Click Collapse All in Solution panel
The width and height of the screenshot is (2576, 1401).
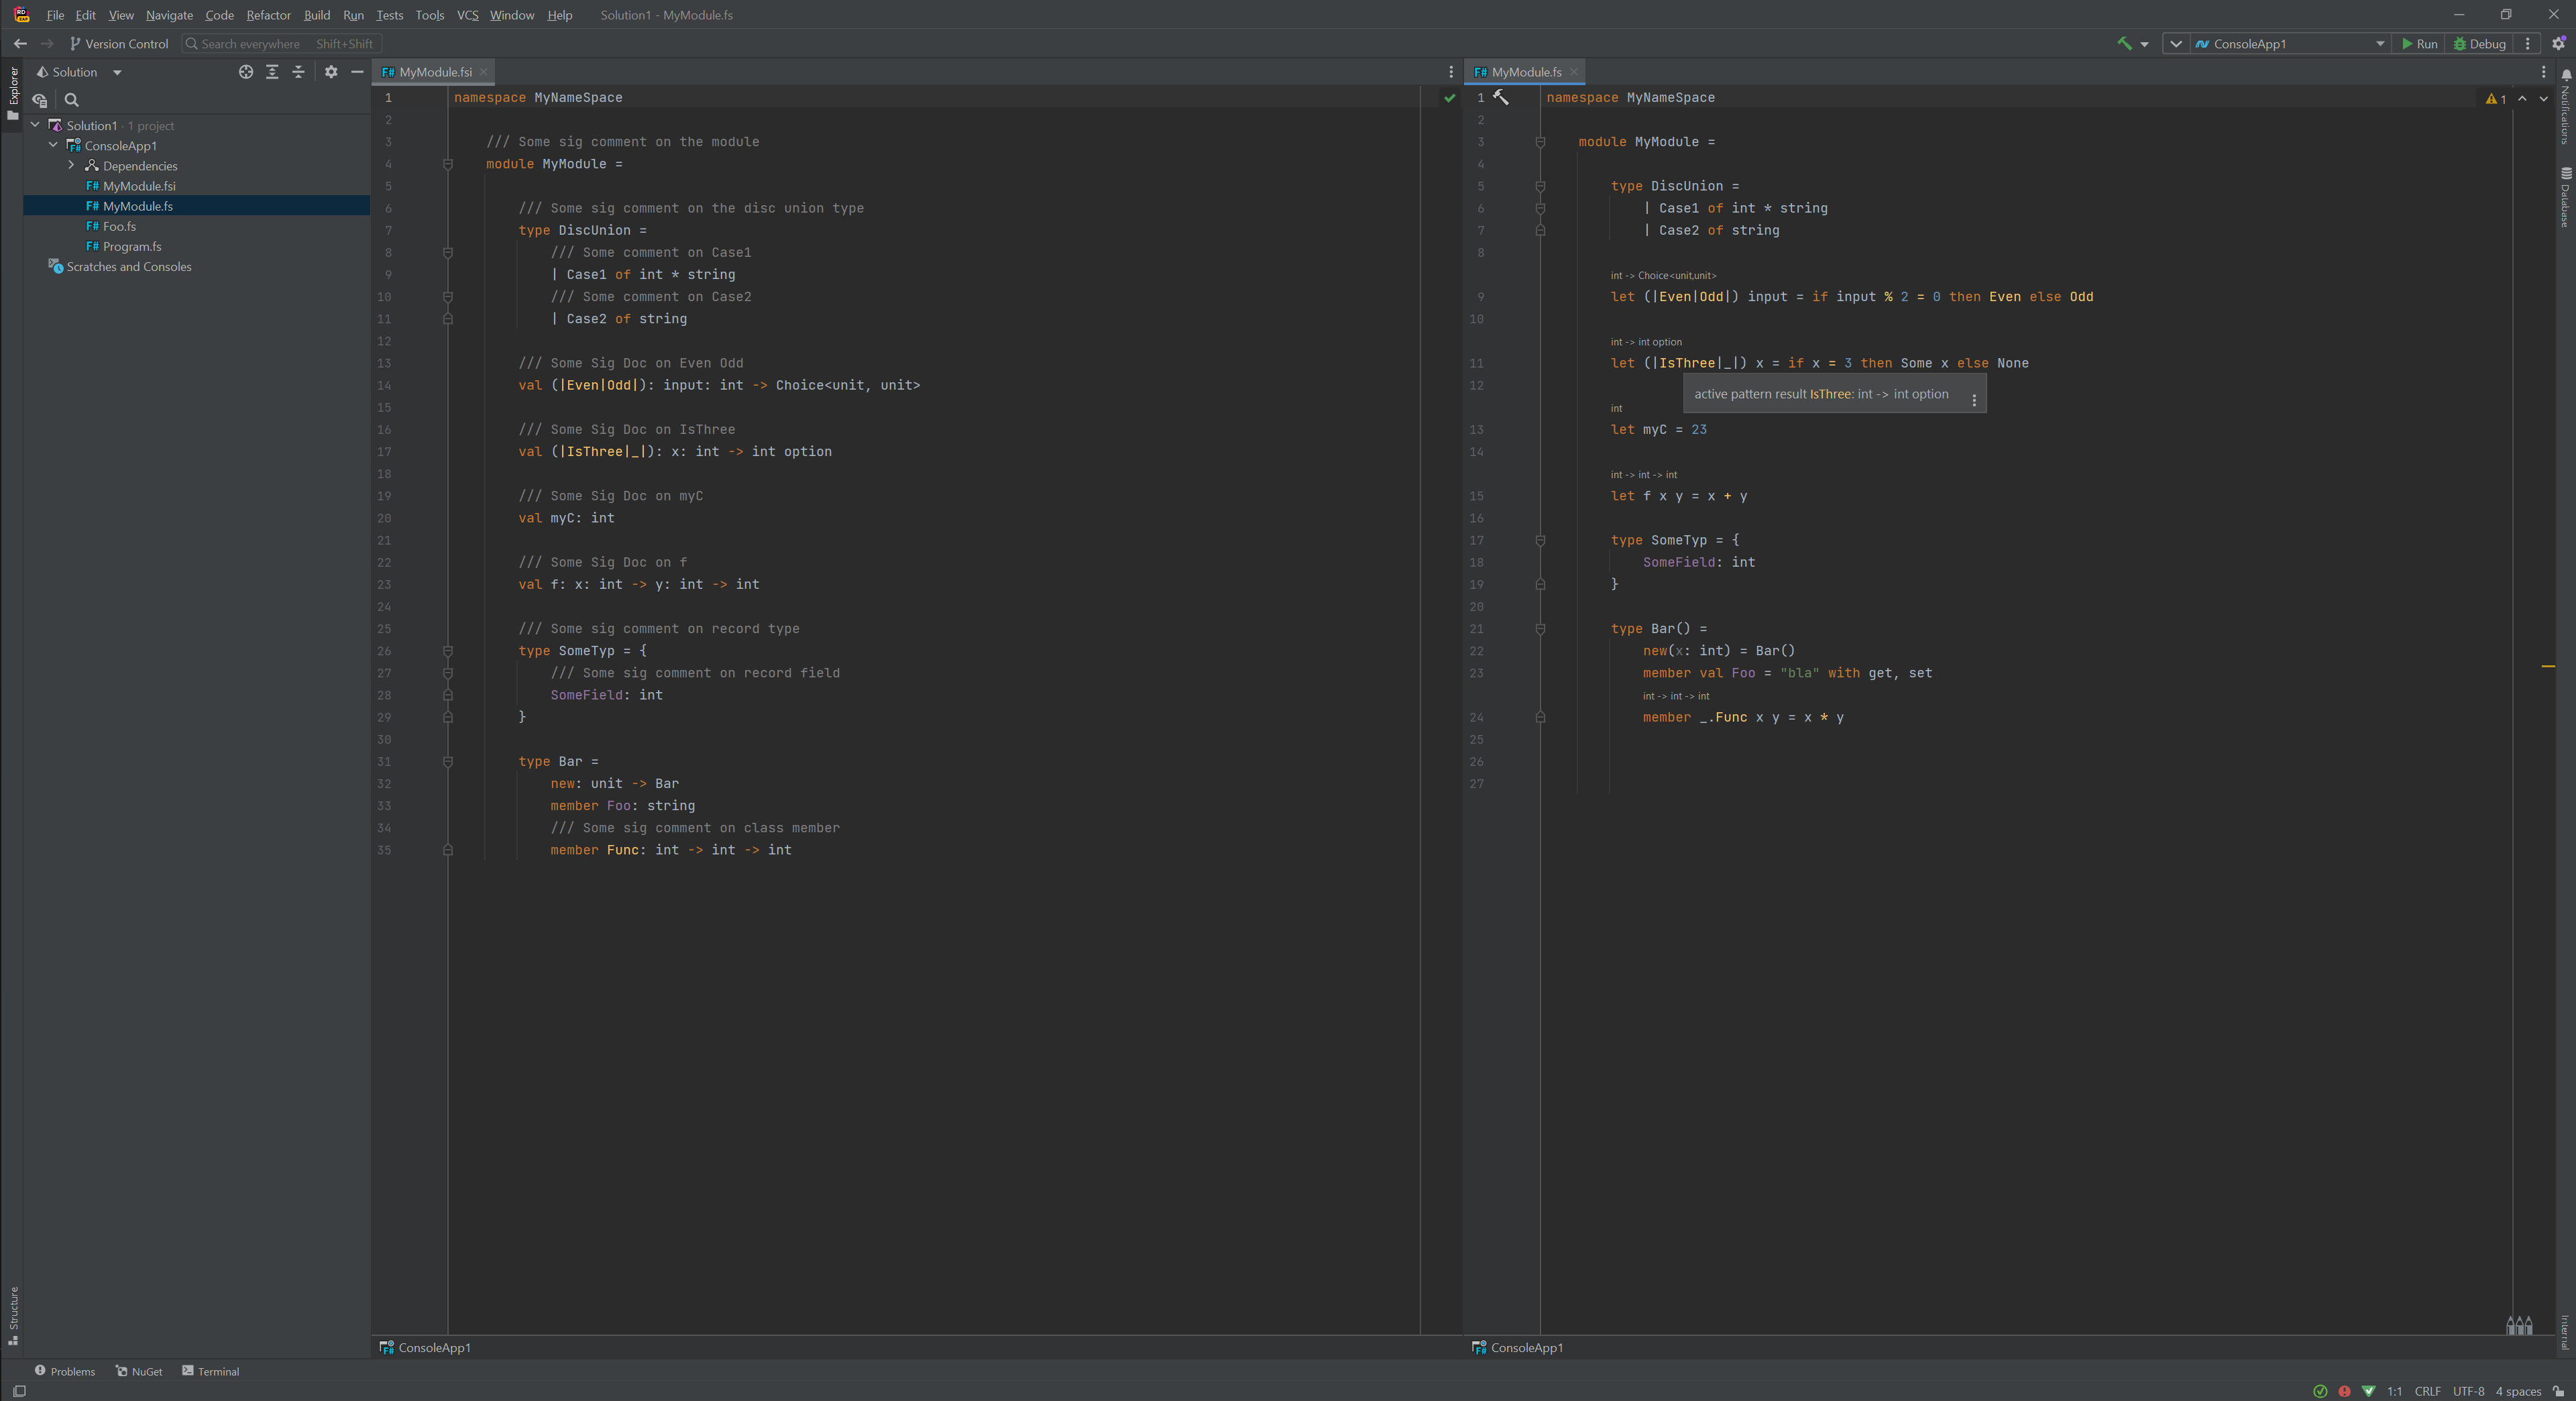298,72
